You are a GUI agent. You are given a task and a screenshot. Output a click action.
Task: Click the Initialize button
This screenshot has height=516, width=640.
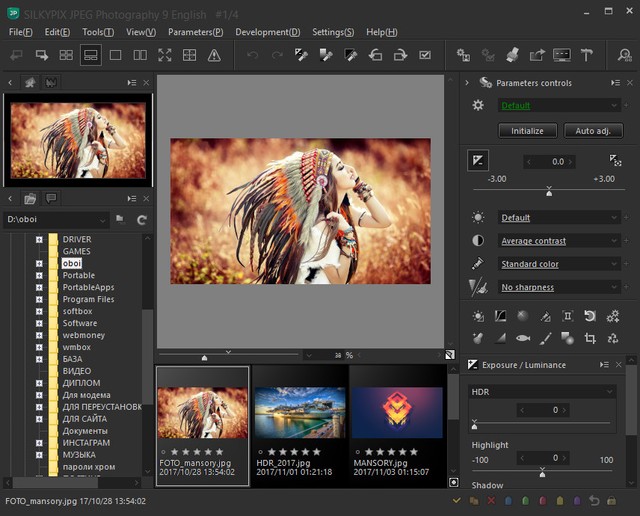pos(527,131)
